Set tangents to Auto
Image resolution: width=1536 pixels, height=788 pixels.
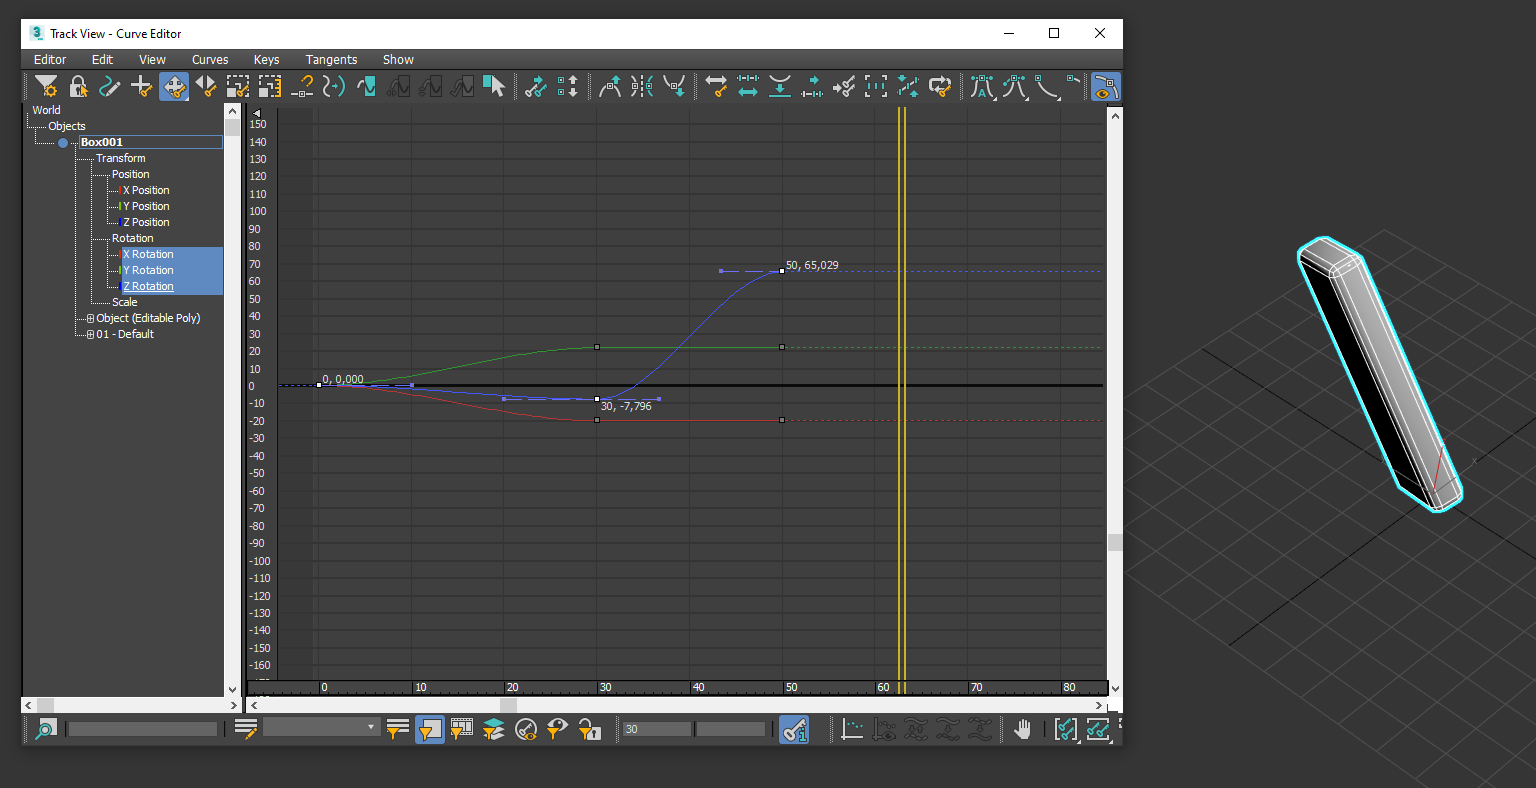[x=982, y=87]
